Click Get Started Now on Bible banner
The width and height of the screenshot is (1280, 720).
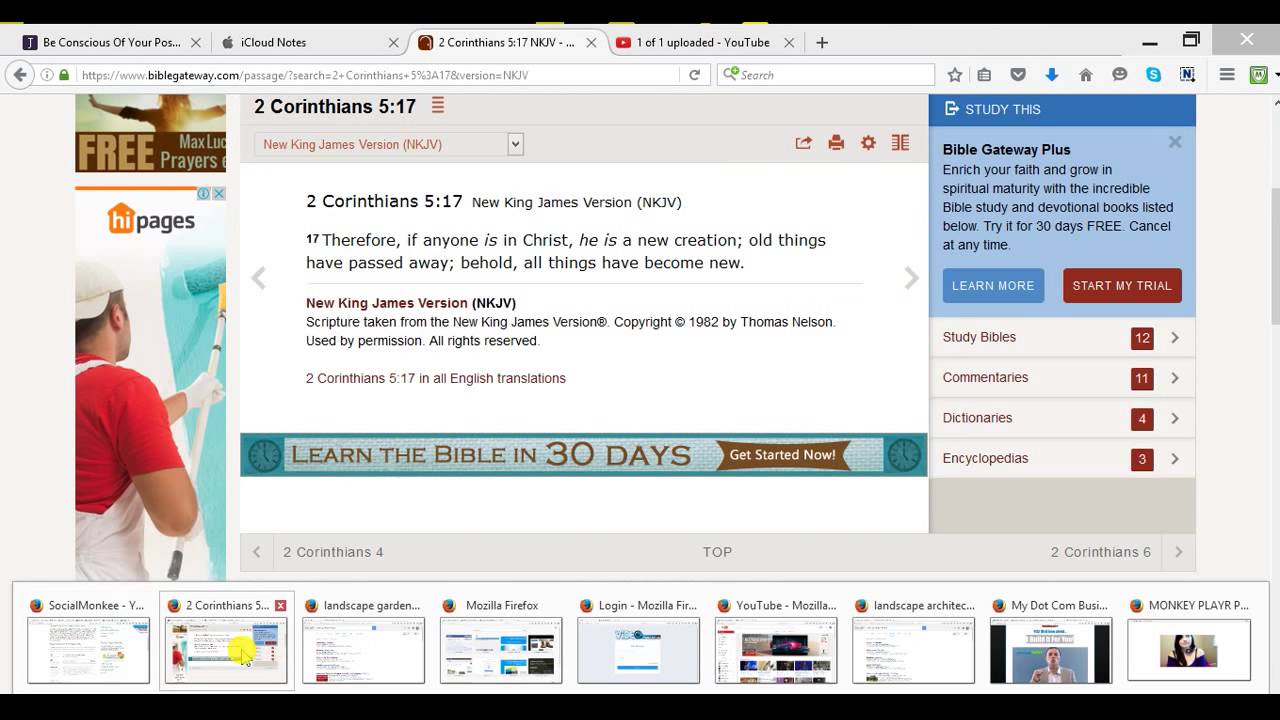[x=782, y=455]
